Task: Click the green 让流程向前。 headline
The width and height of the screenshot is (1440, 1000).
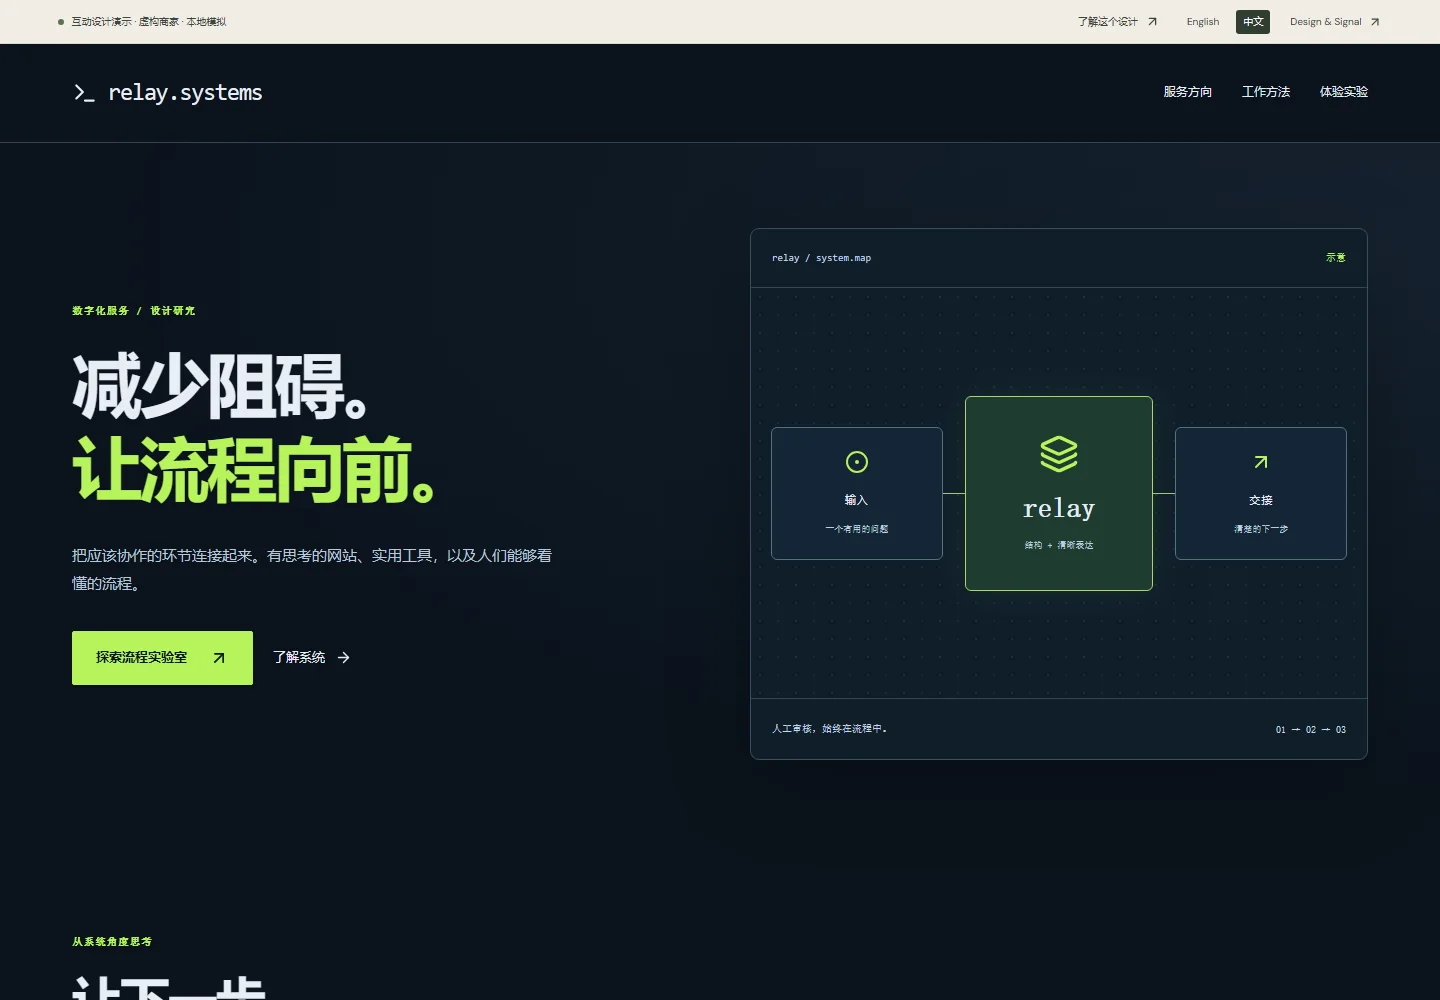Action: pos(254,470)
